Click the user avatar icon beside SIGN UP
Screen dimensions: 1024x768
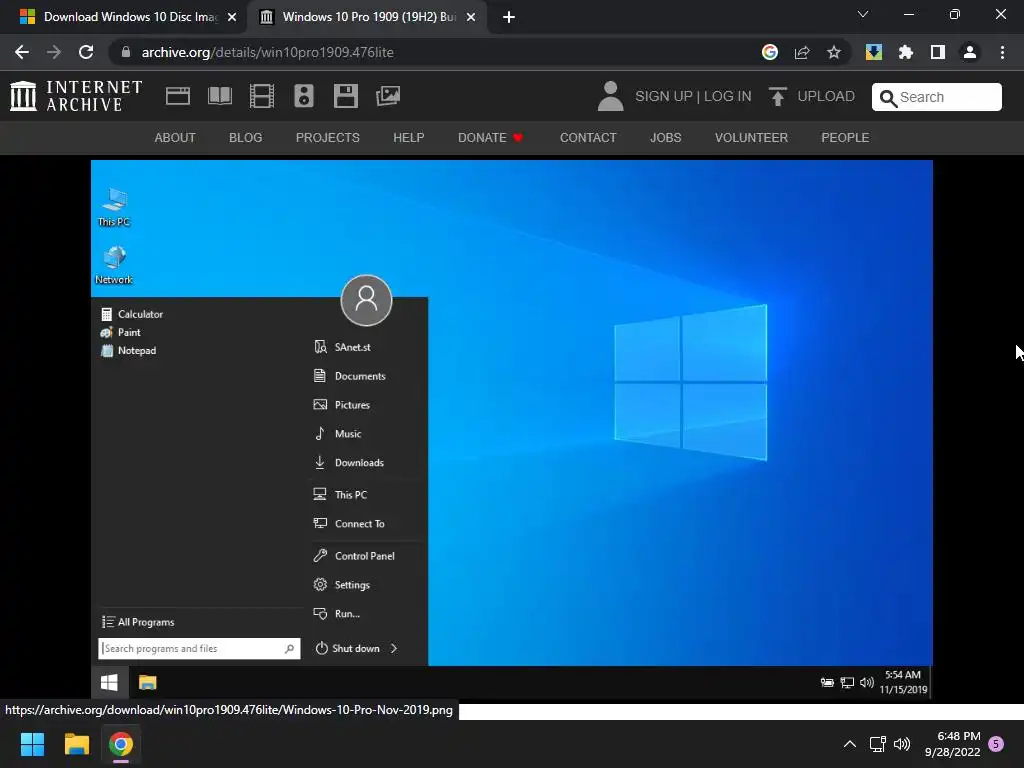click(611, 96)
